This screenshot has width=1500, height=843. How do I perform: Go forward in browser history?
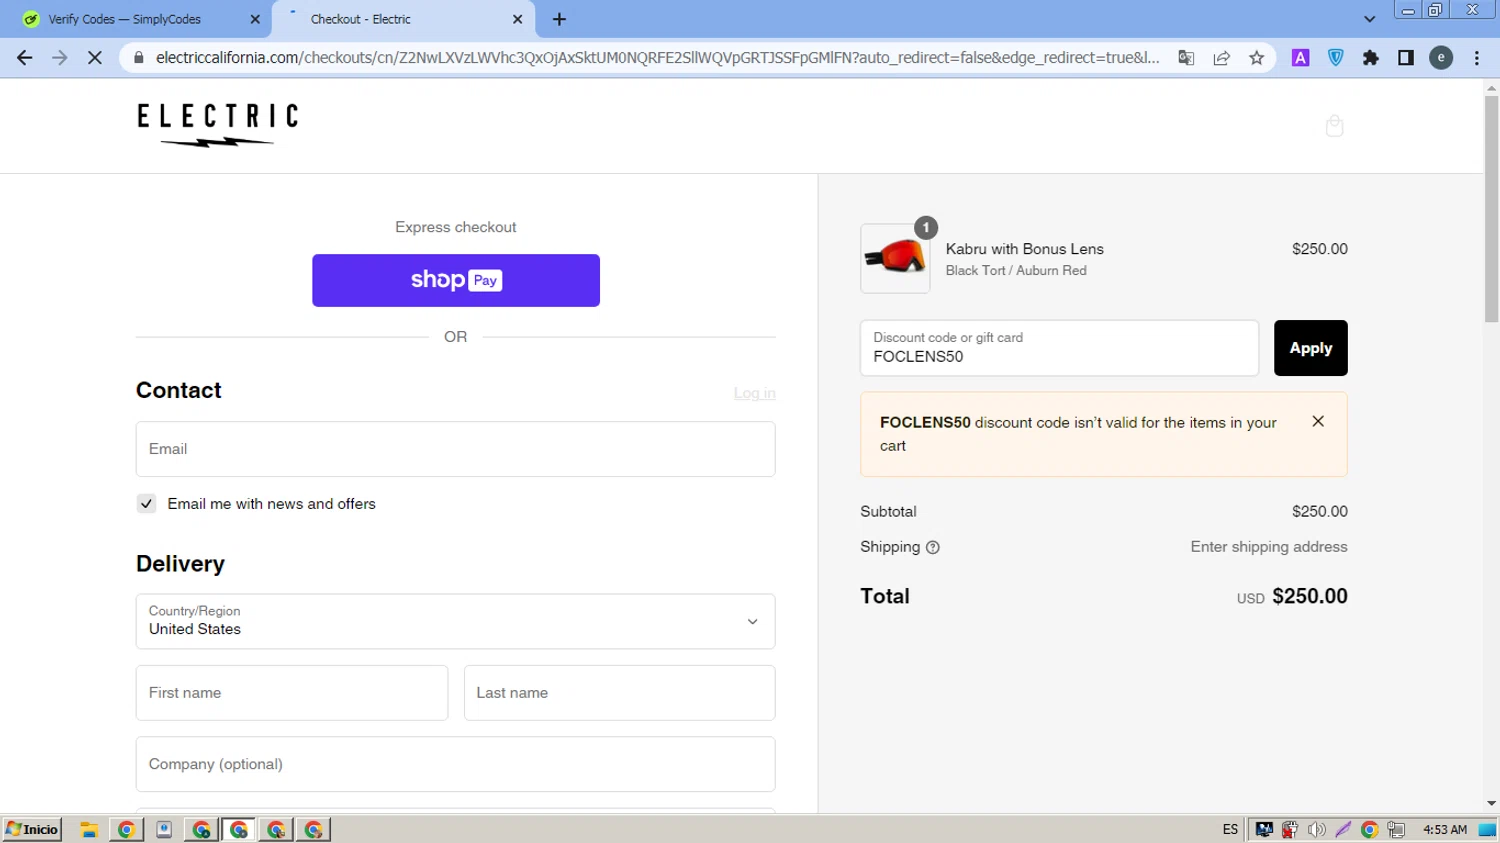pos(59,58)
